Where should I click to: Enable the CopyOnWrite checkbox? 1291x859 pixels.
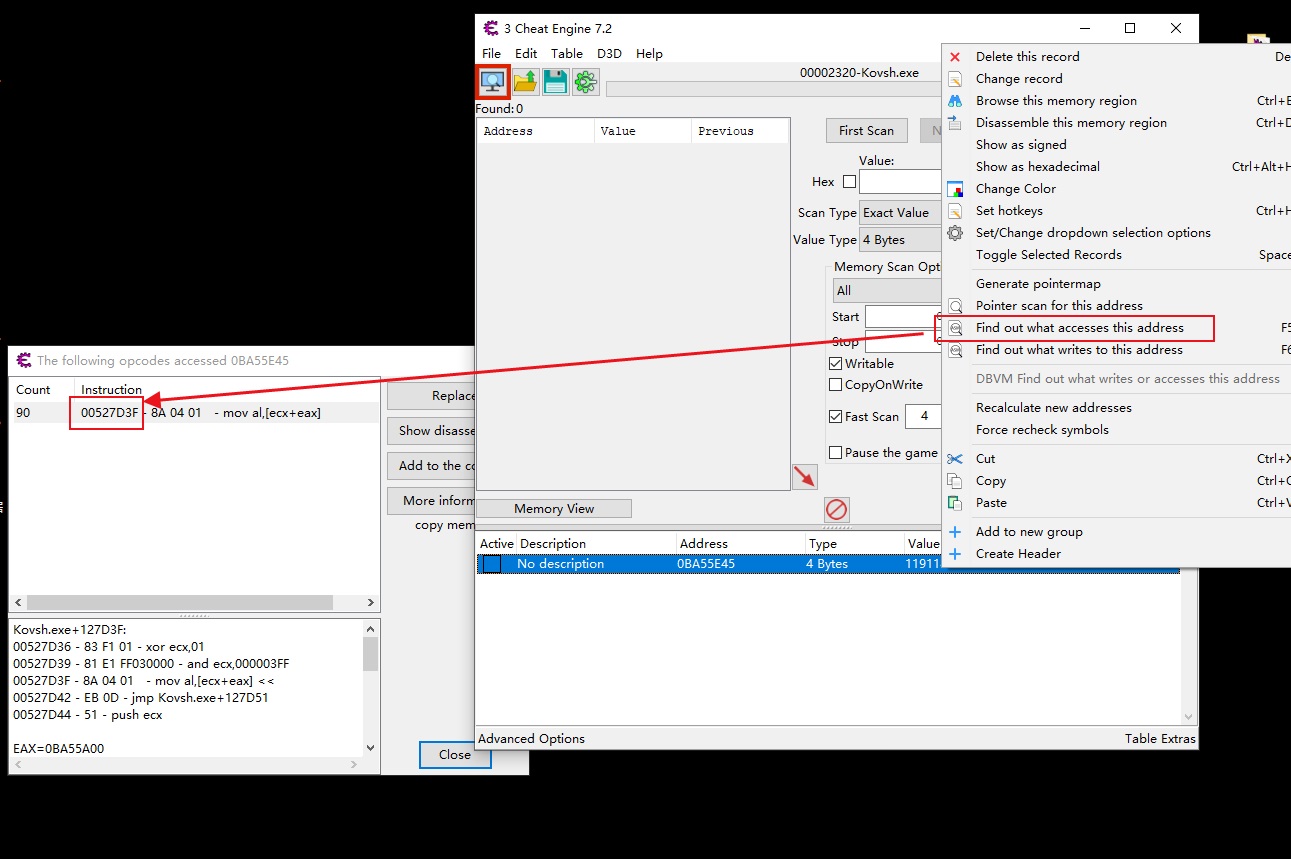coord(836,385)
